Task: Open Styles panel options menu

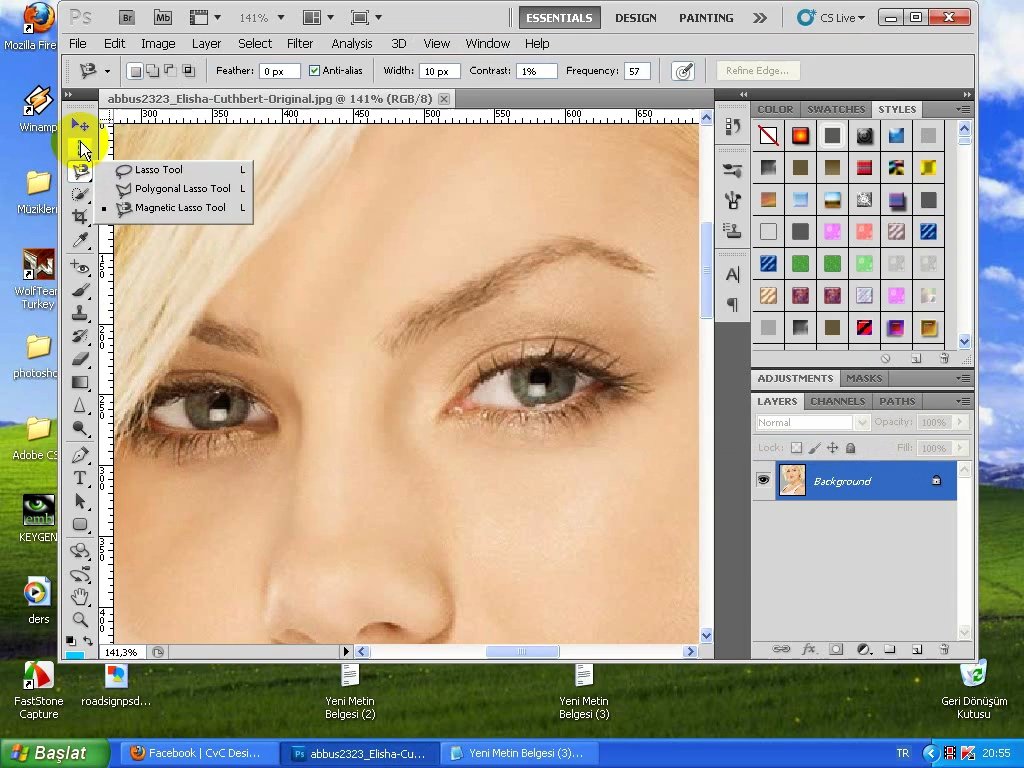Action: pyautogui.click(x=963, y=109)
